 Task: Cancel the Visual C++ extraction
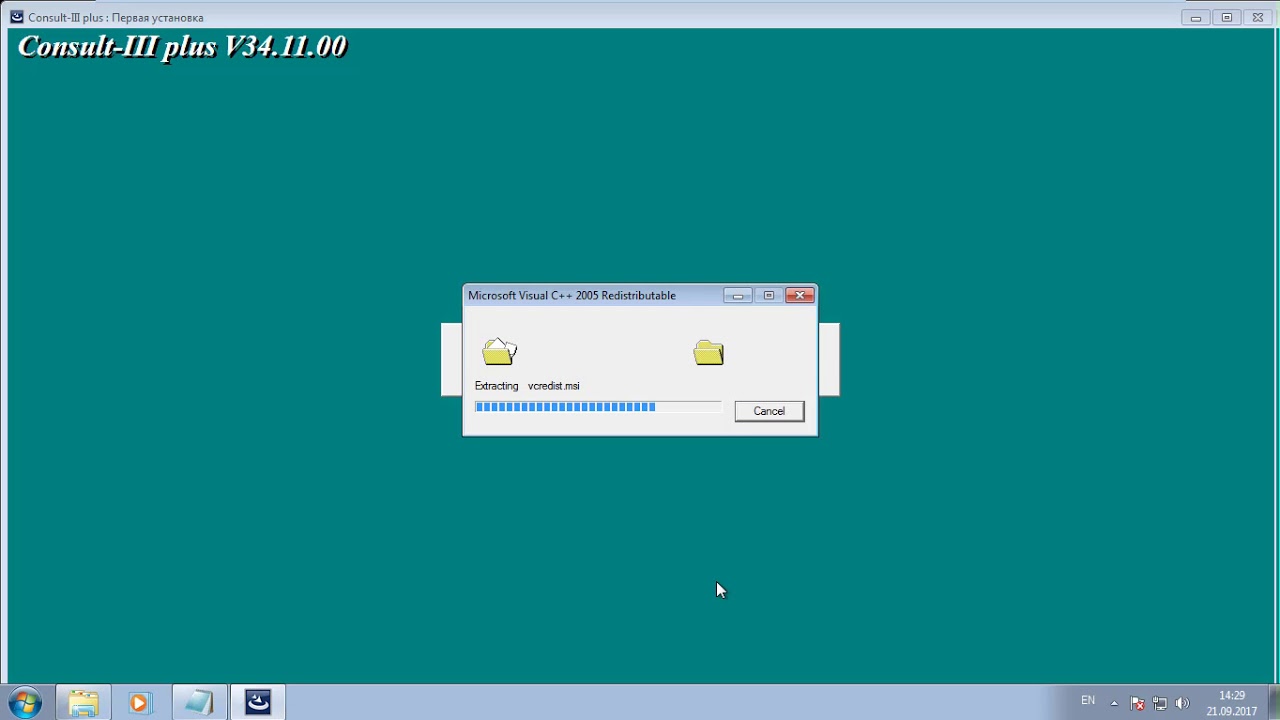[x=769, y=411]
